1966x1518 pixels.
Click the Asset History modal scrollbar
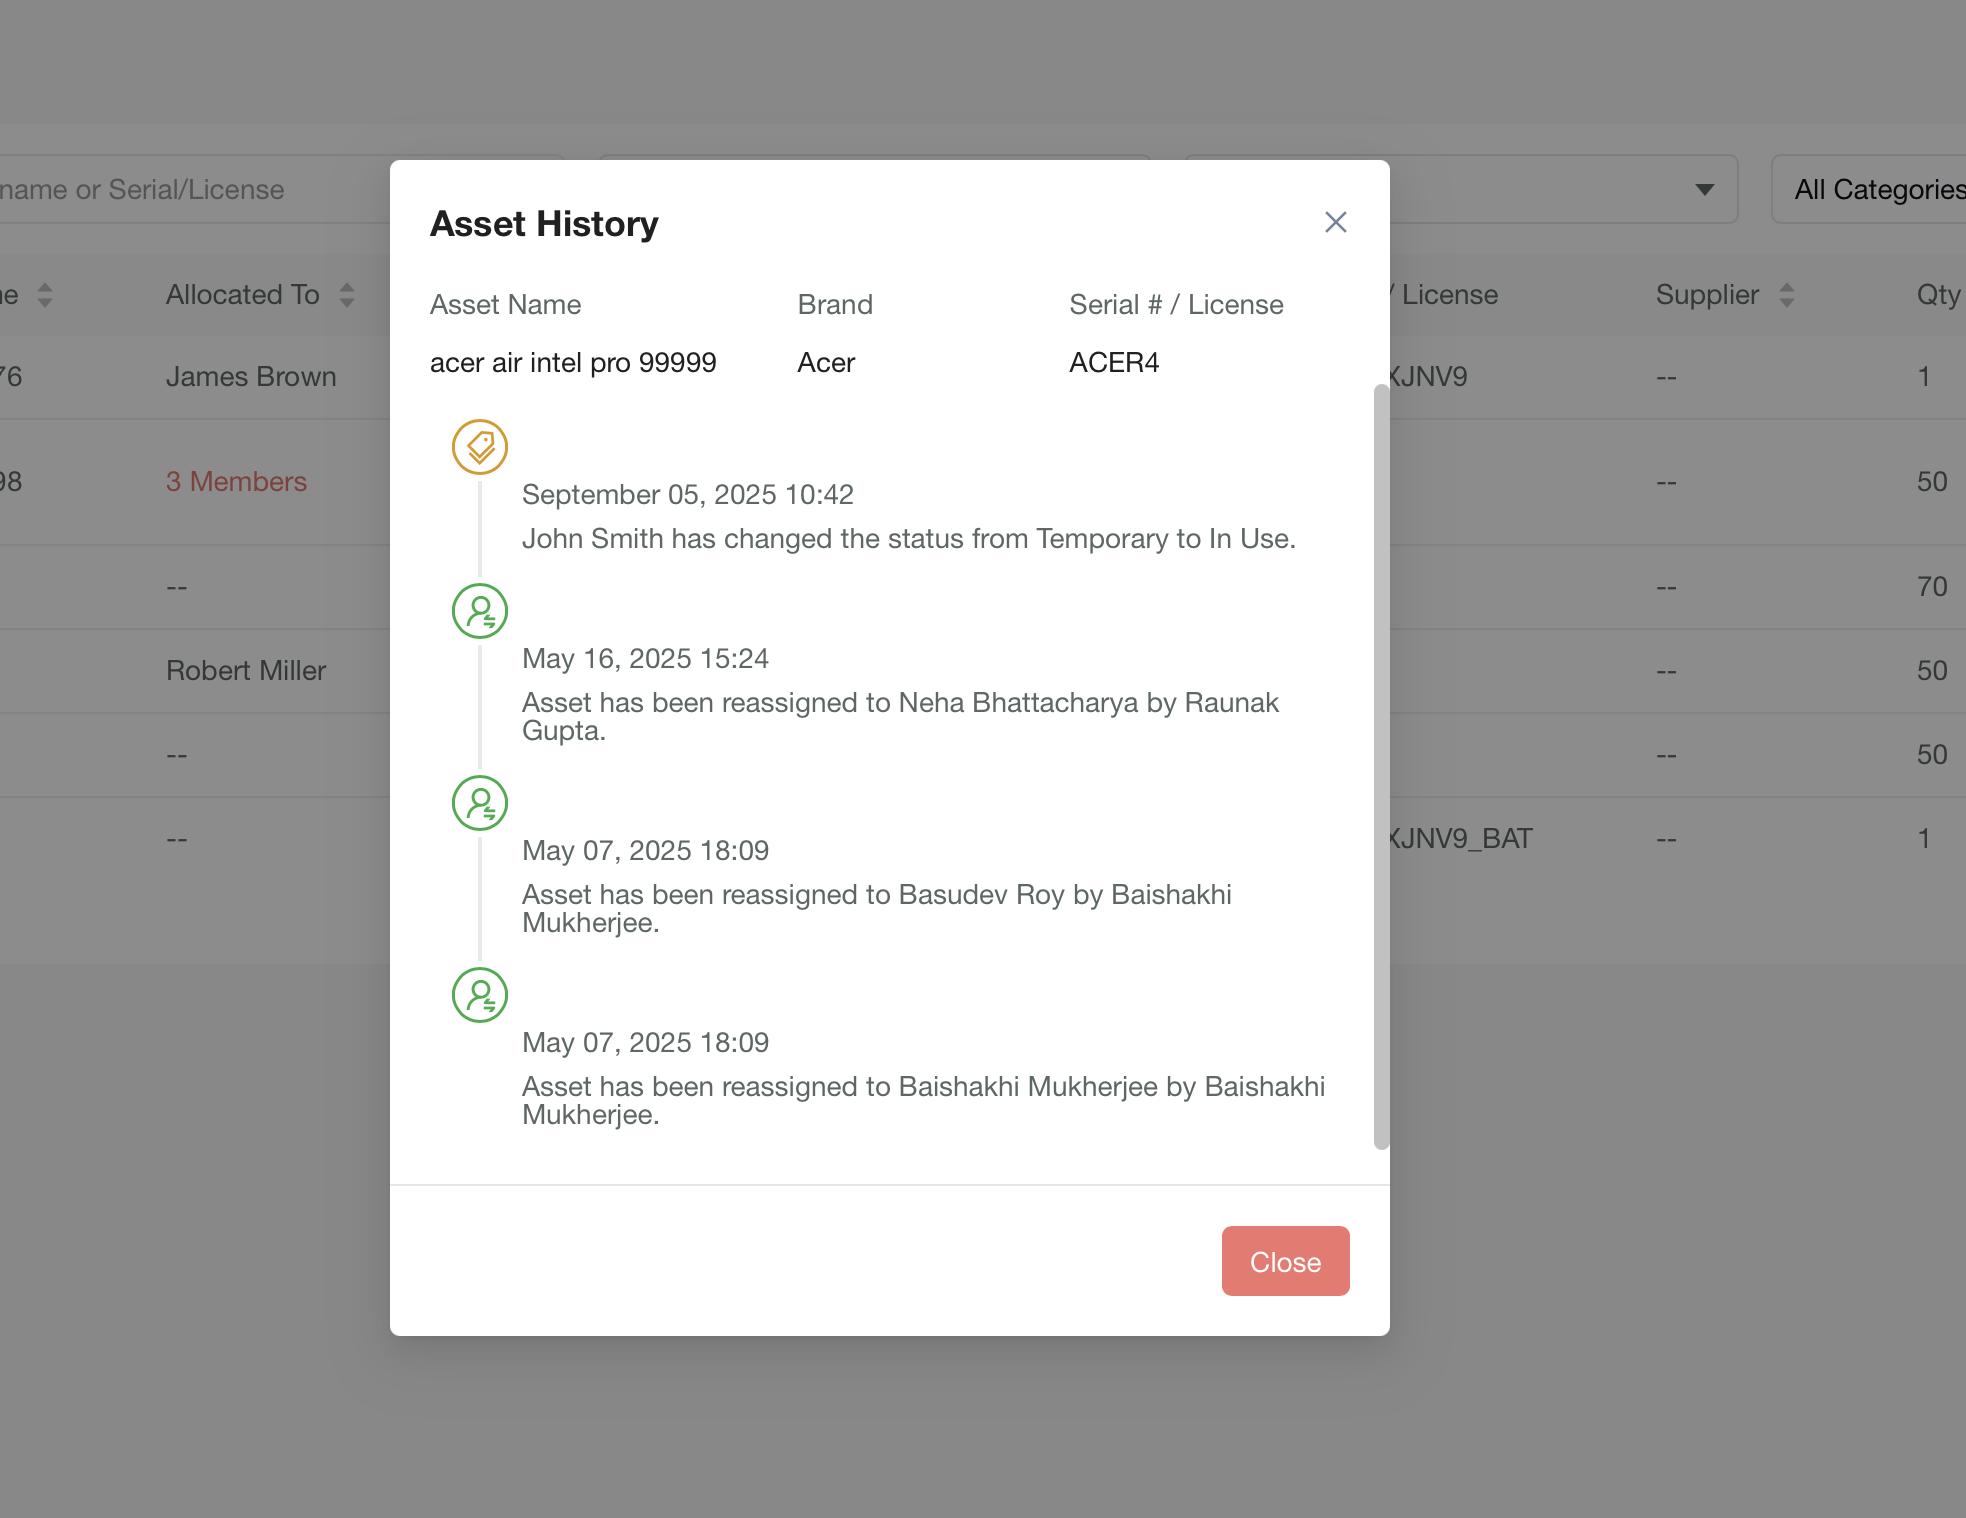click(x=1381, y=766)
